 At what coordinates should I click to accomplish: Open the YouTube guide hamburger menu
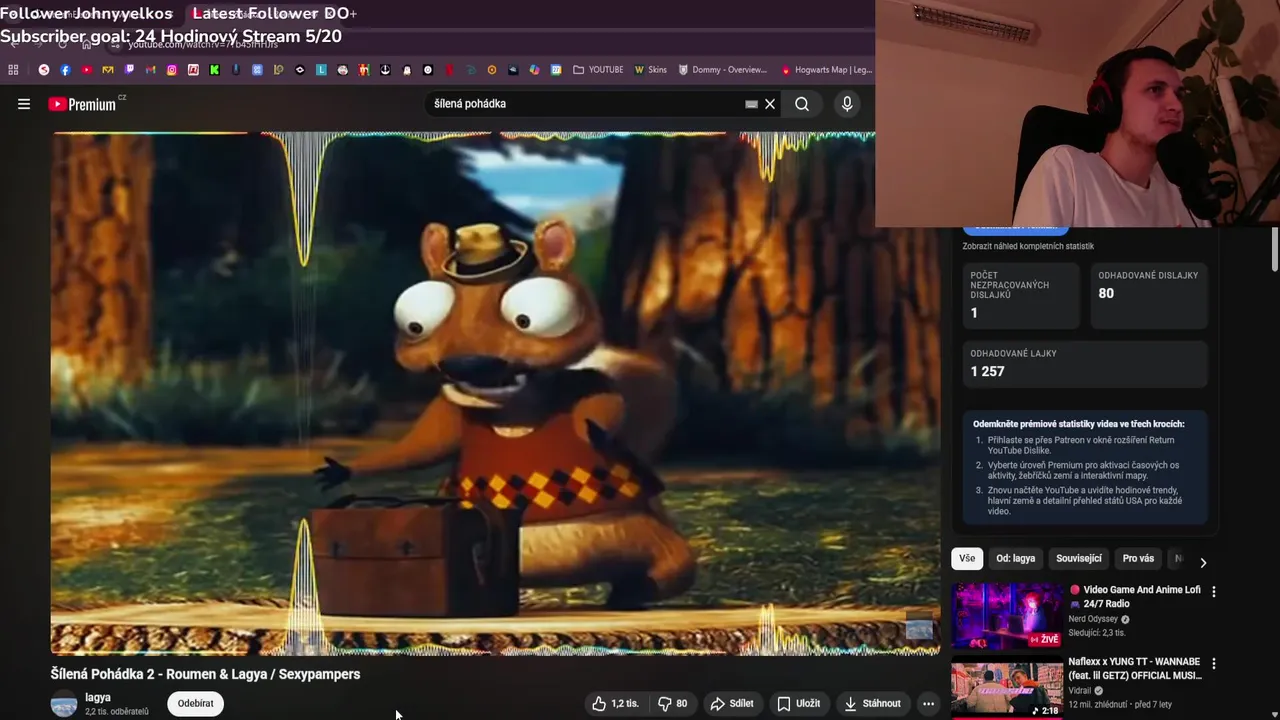click(24, 104)
